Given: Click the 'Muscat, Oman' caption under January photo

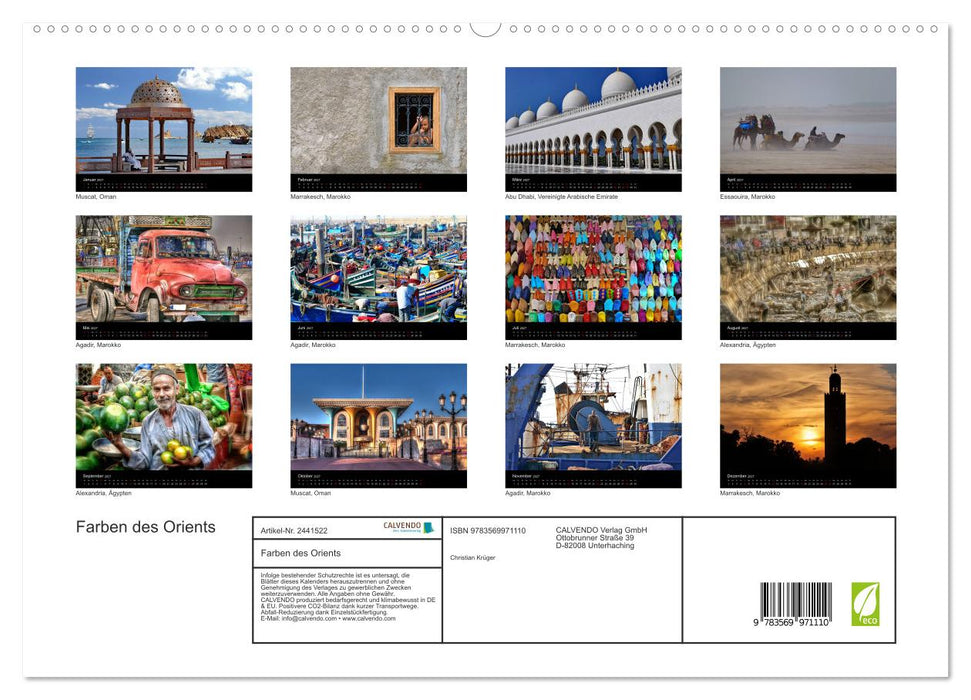Looking at the screenshot, I should 96,197.
